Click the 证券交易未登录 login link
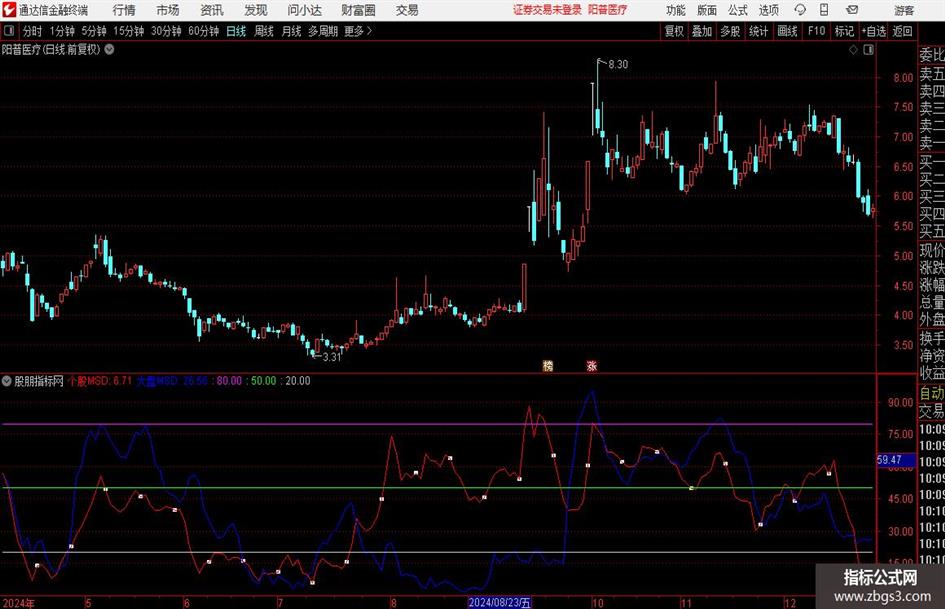This screenshot has width=945, height=609. coord(547,10)
